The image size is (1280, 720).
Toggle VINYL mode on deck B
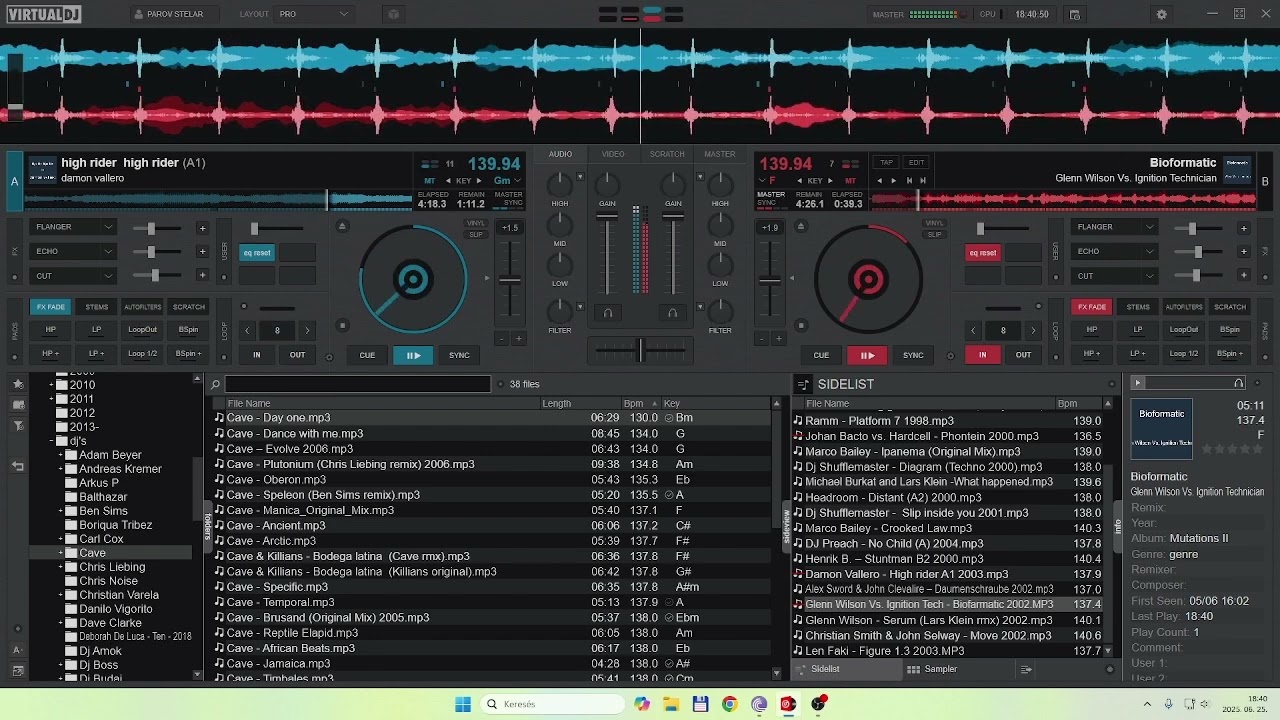pos(934,223)
